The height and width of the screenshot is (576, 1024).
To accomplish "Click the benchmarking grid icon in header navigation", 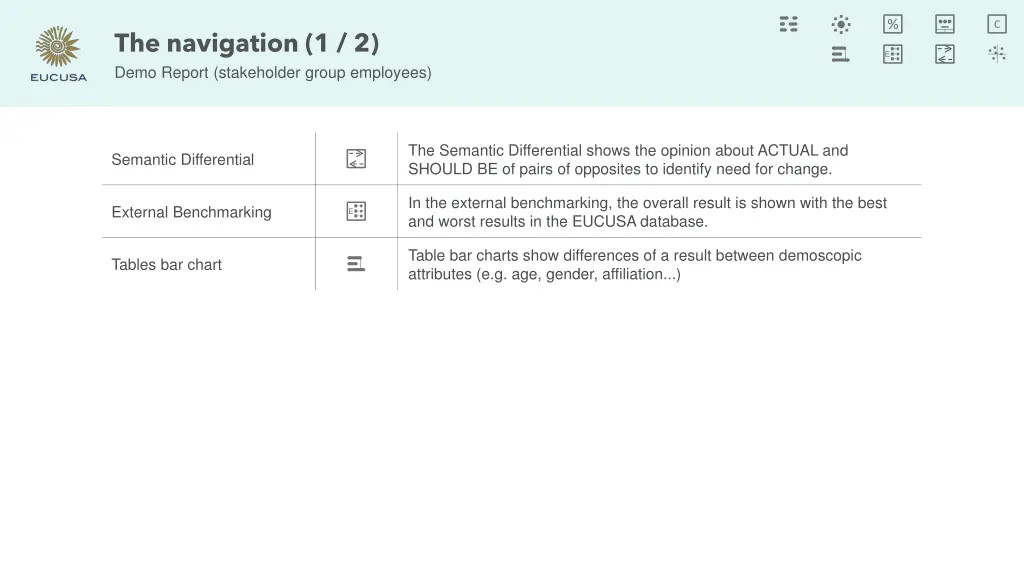I will pyautogui.click(x=893, y=54).
